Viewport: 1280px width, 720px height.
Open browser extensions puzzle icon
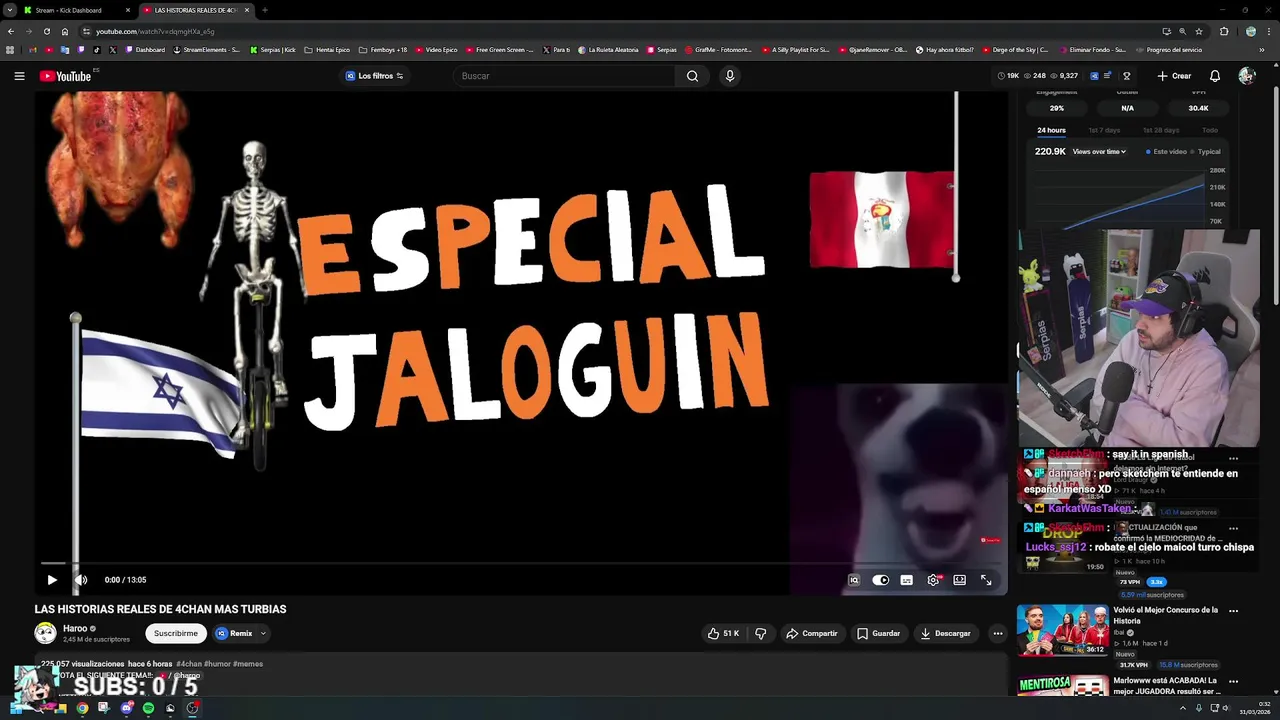1224,31
